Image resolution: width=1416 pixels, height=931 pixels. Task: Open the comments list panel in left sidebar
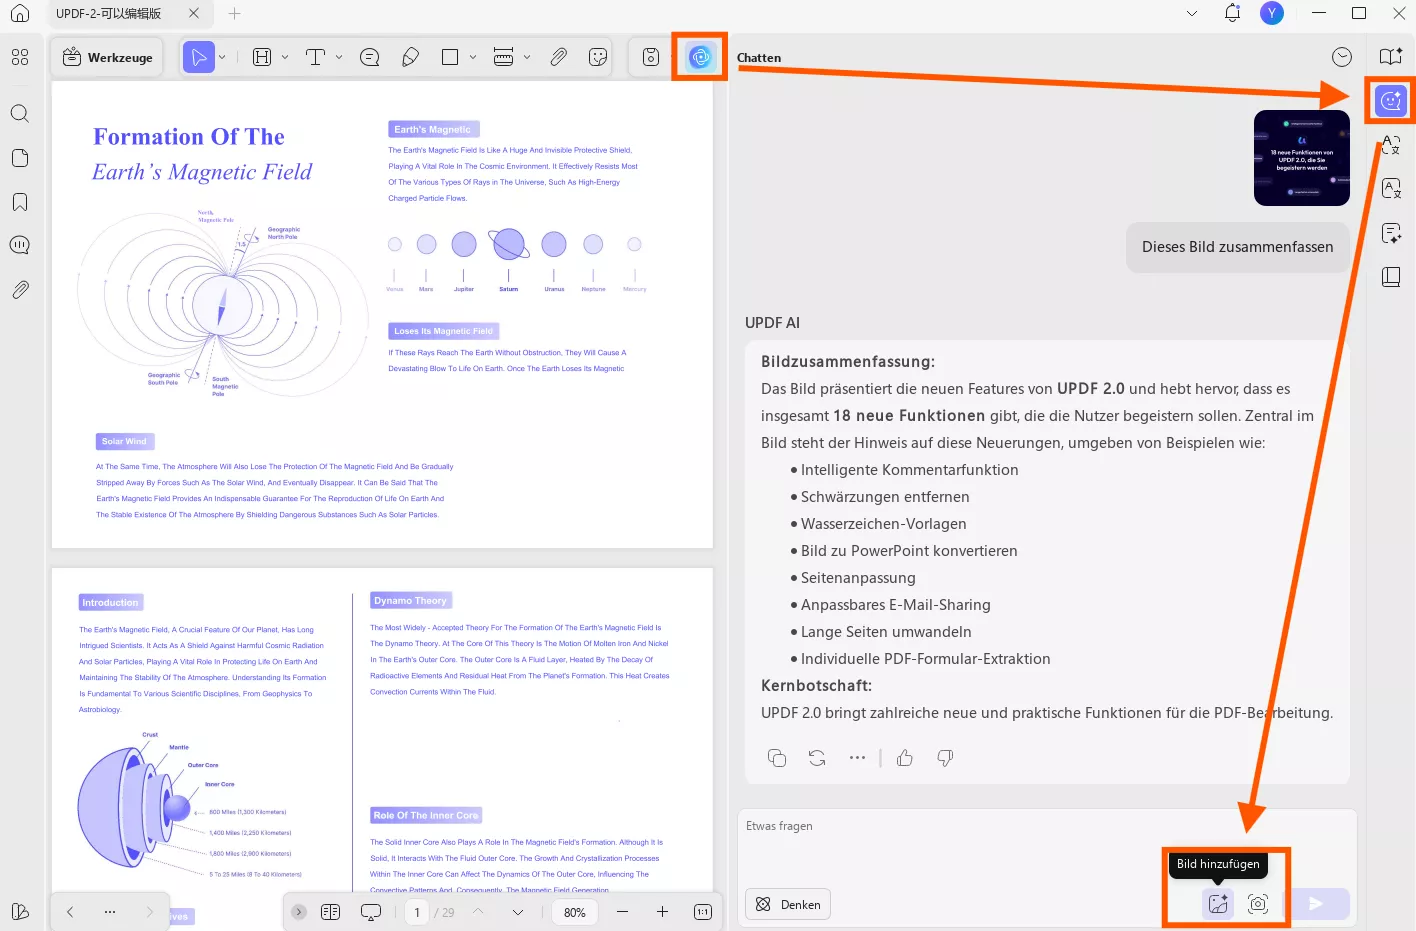[20, 245]
